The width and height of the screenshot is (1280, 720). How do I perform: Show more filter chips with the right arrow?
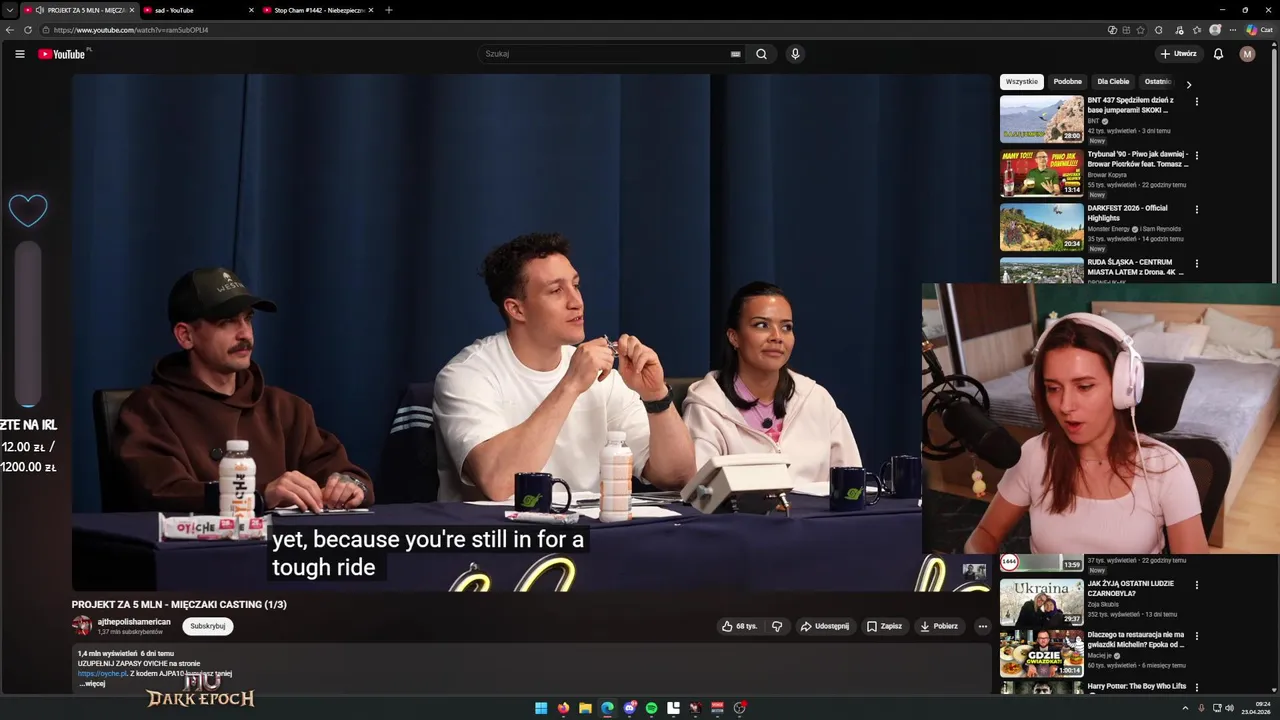coord(1188,84)
